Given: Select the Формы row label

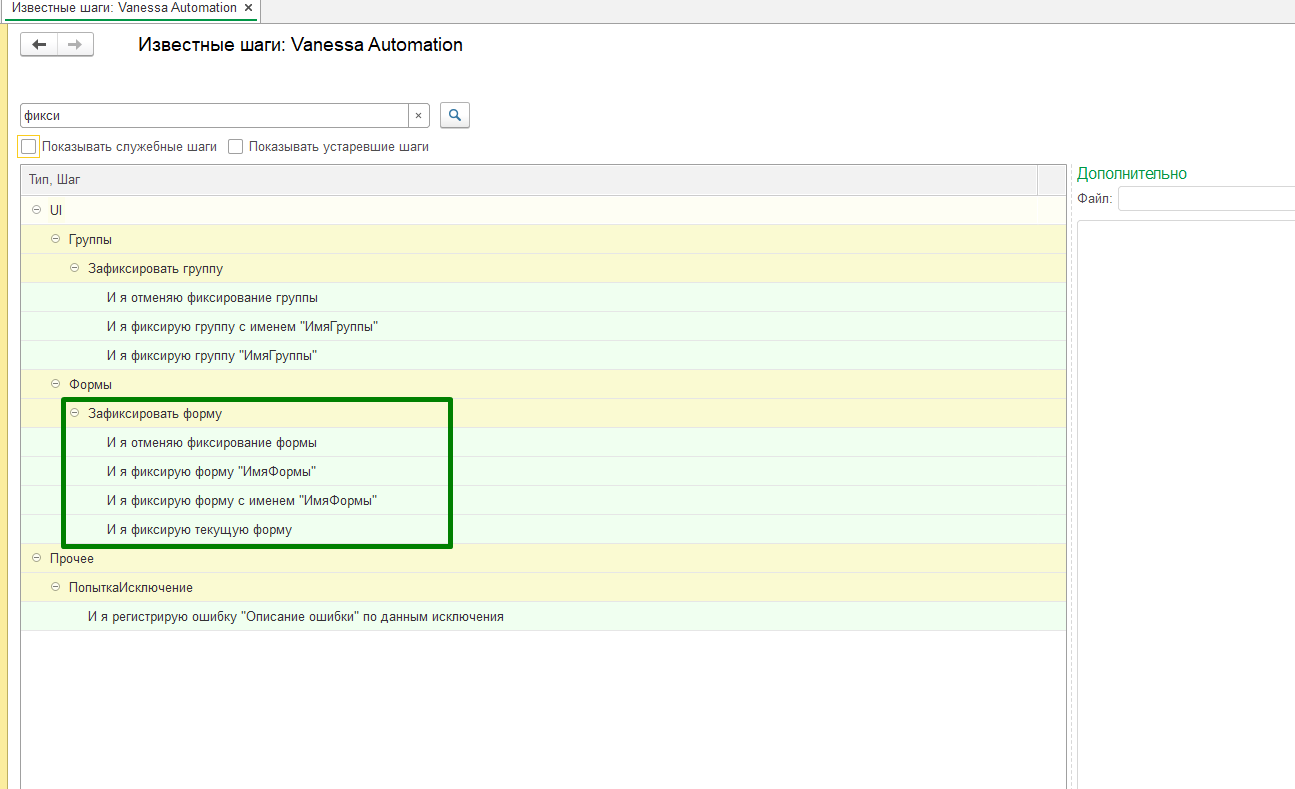Looking at the screenshot, I should point(90,384).
